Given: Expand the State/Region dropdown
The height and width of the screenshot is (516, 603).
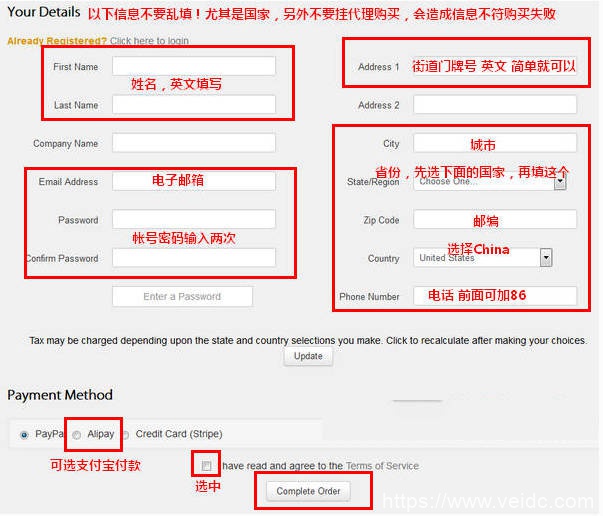Looking at the screenshot, I should pos(560,182).
